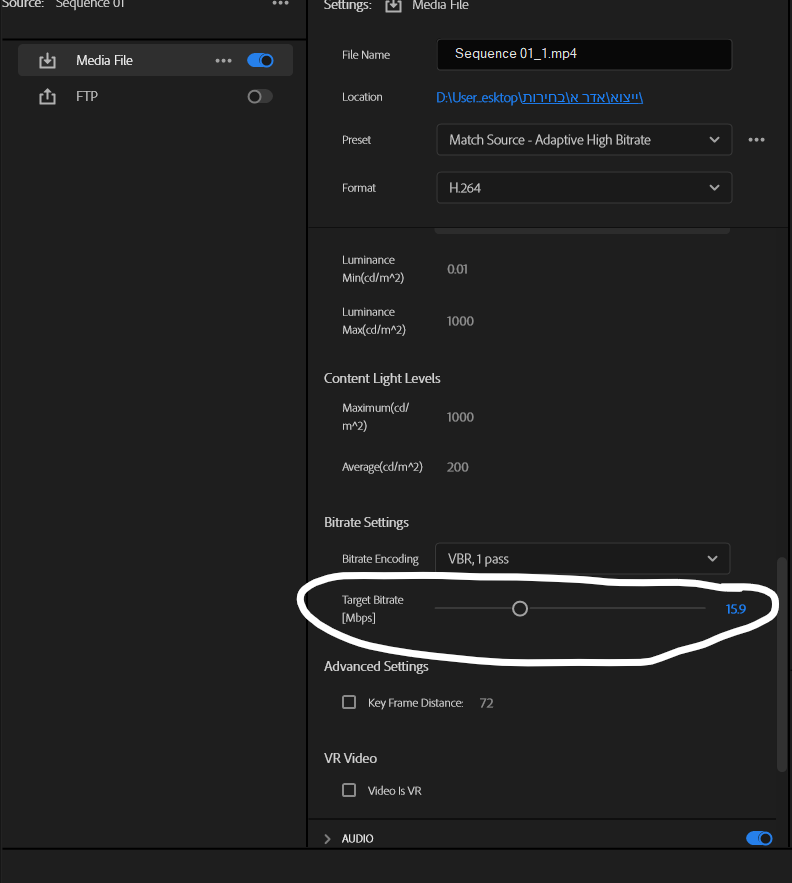792x883 pixels.
Task: Open the Format H.264 dropdown
Action: pyautogui.click(x=583, y=188)
